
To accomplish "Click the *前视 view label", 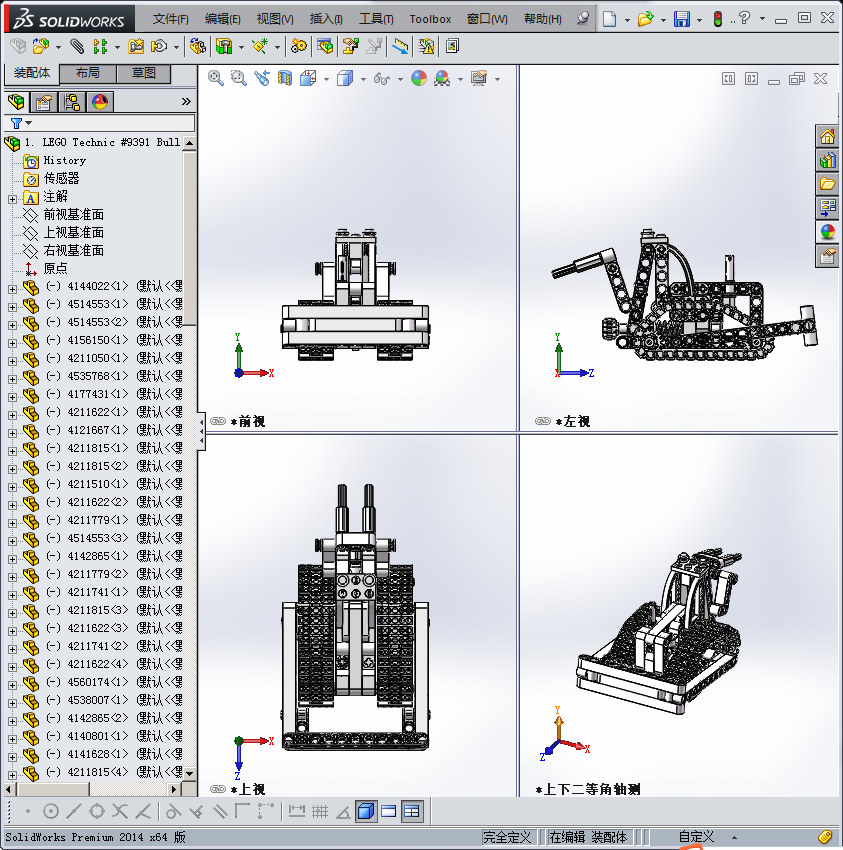I will coord(248,421).
